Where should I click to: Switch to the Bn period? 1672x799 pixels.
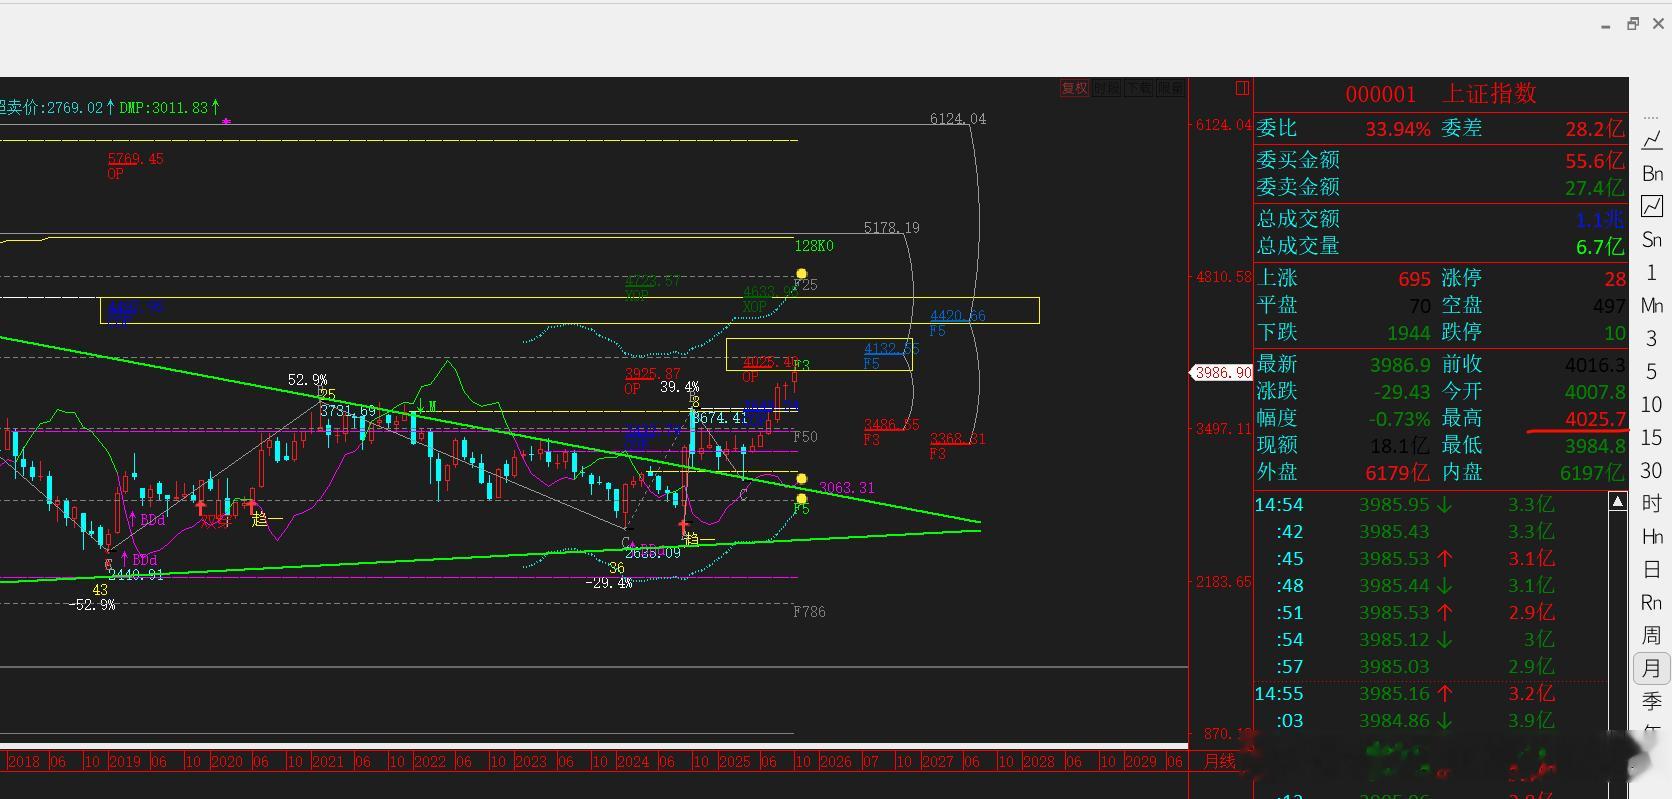click(1652, 174)
